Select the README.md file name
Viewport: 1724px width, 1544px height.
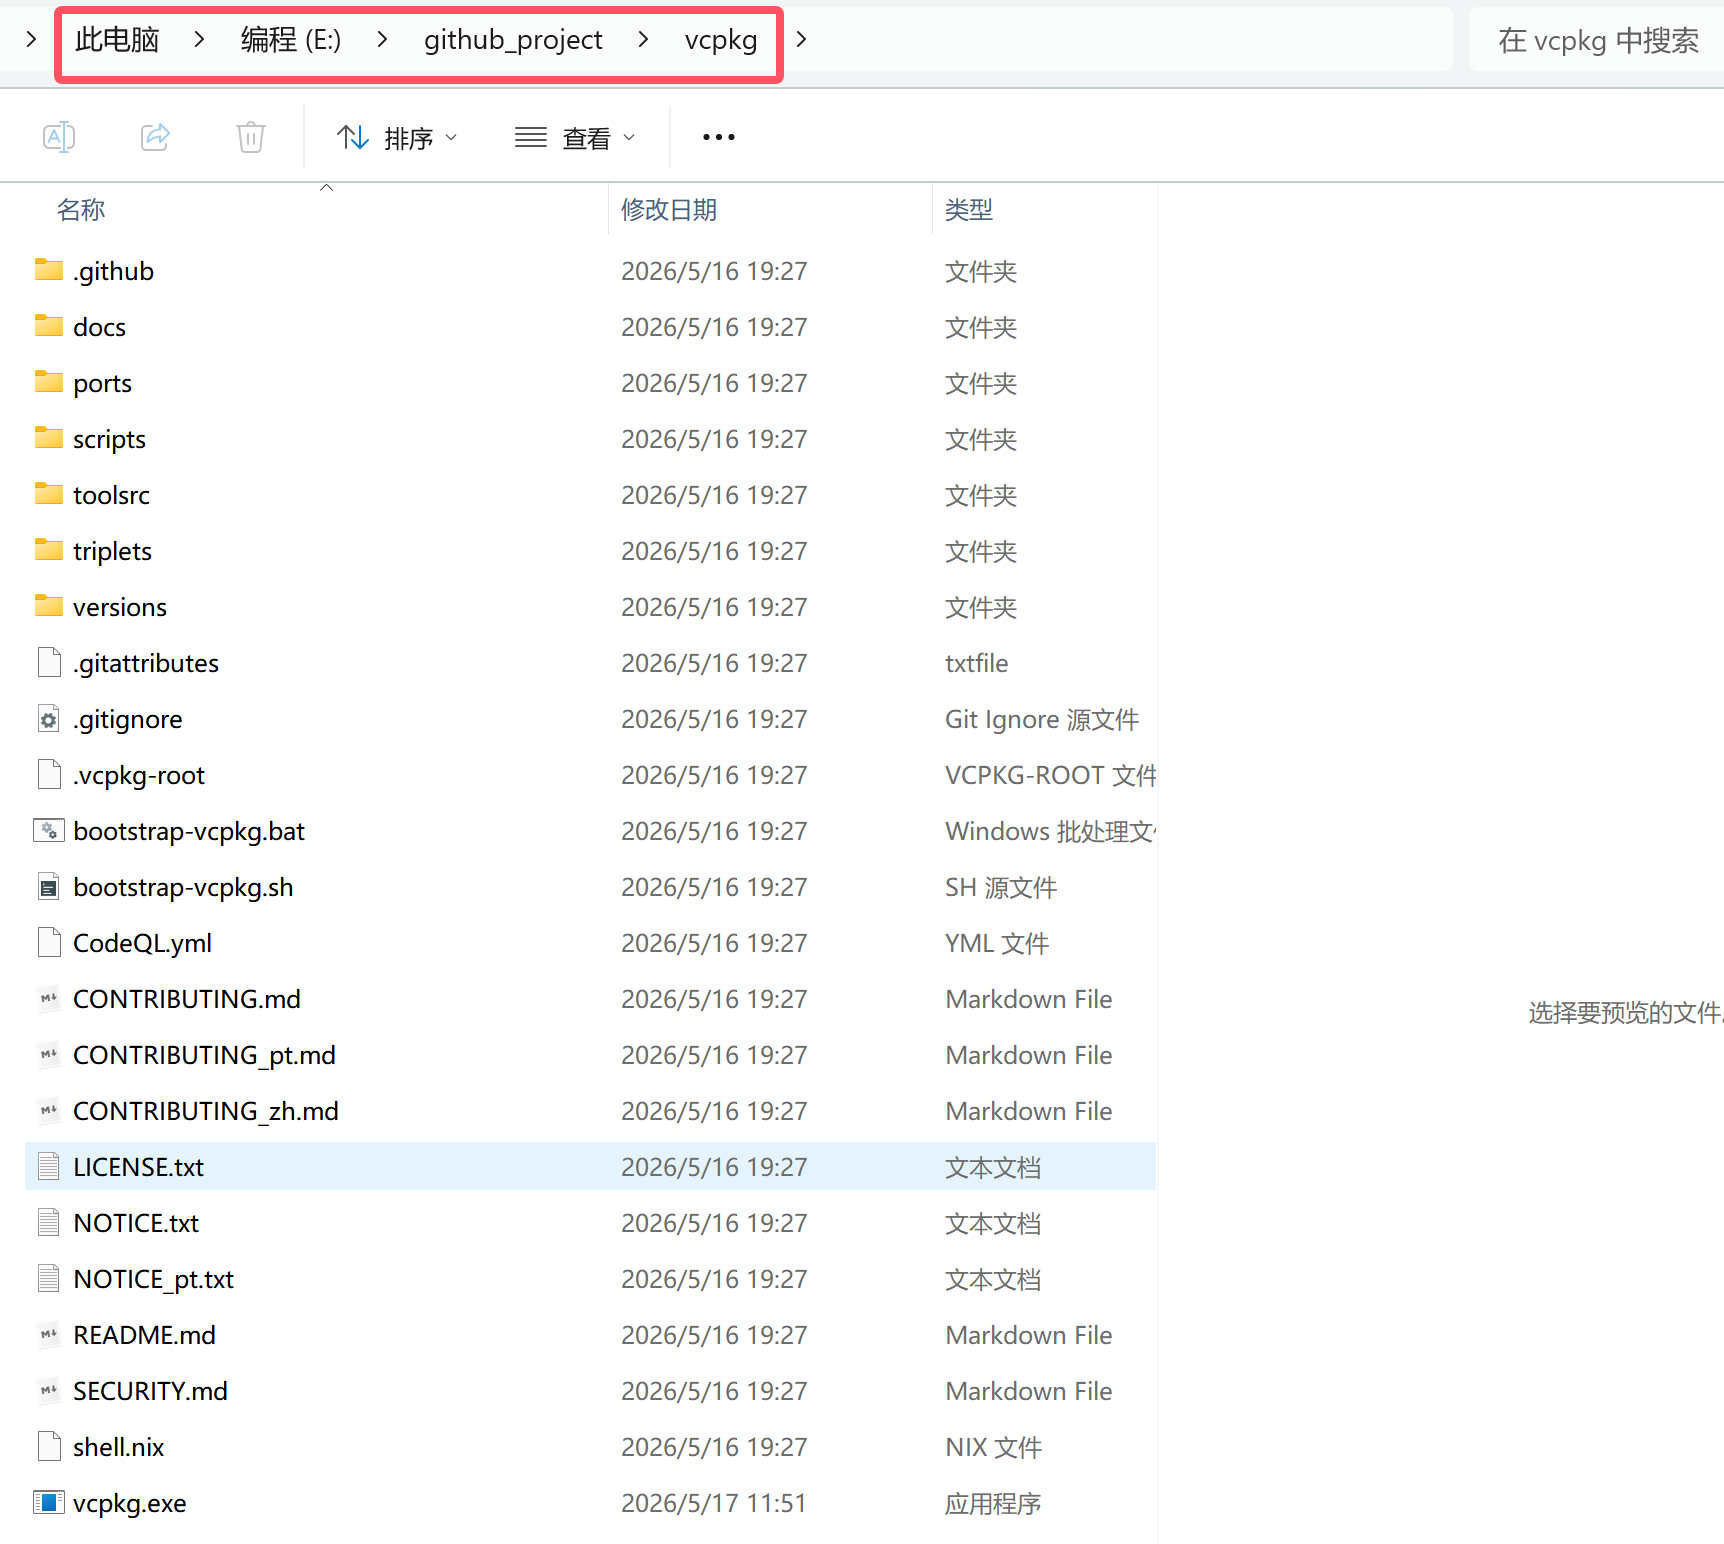tap(144, 1335)
